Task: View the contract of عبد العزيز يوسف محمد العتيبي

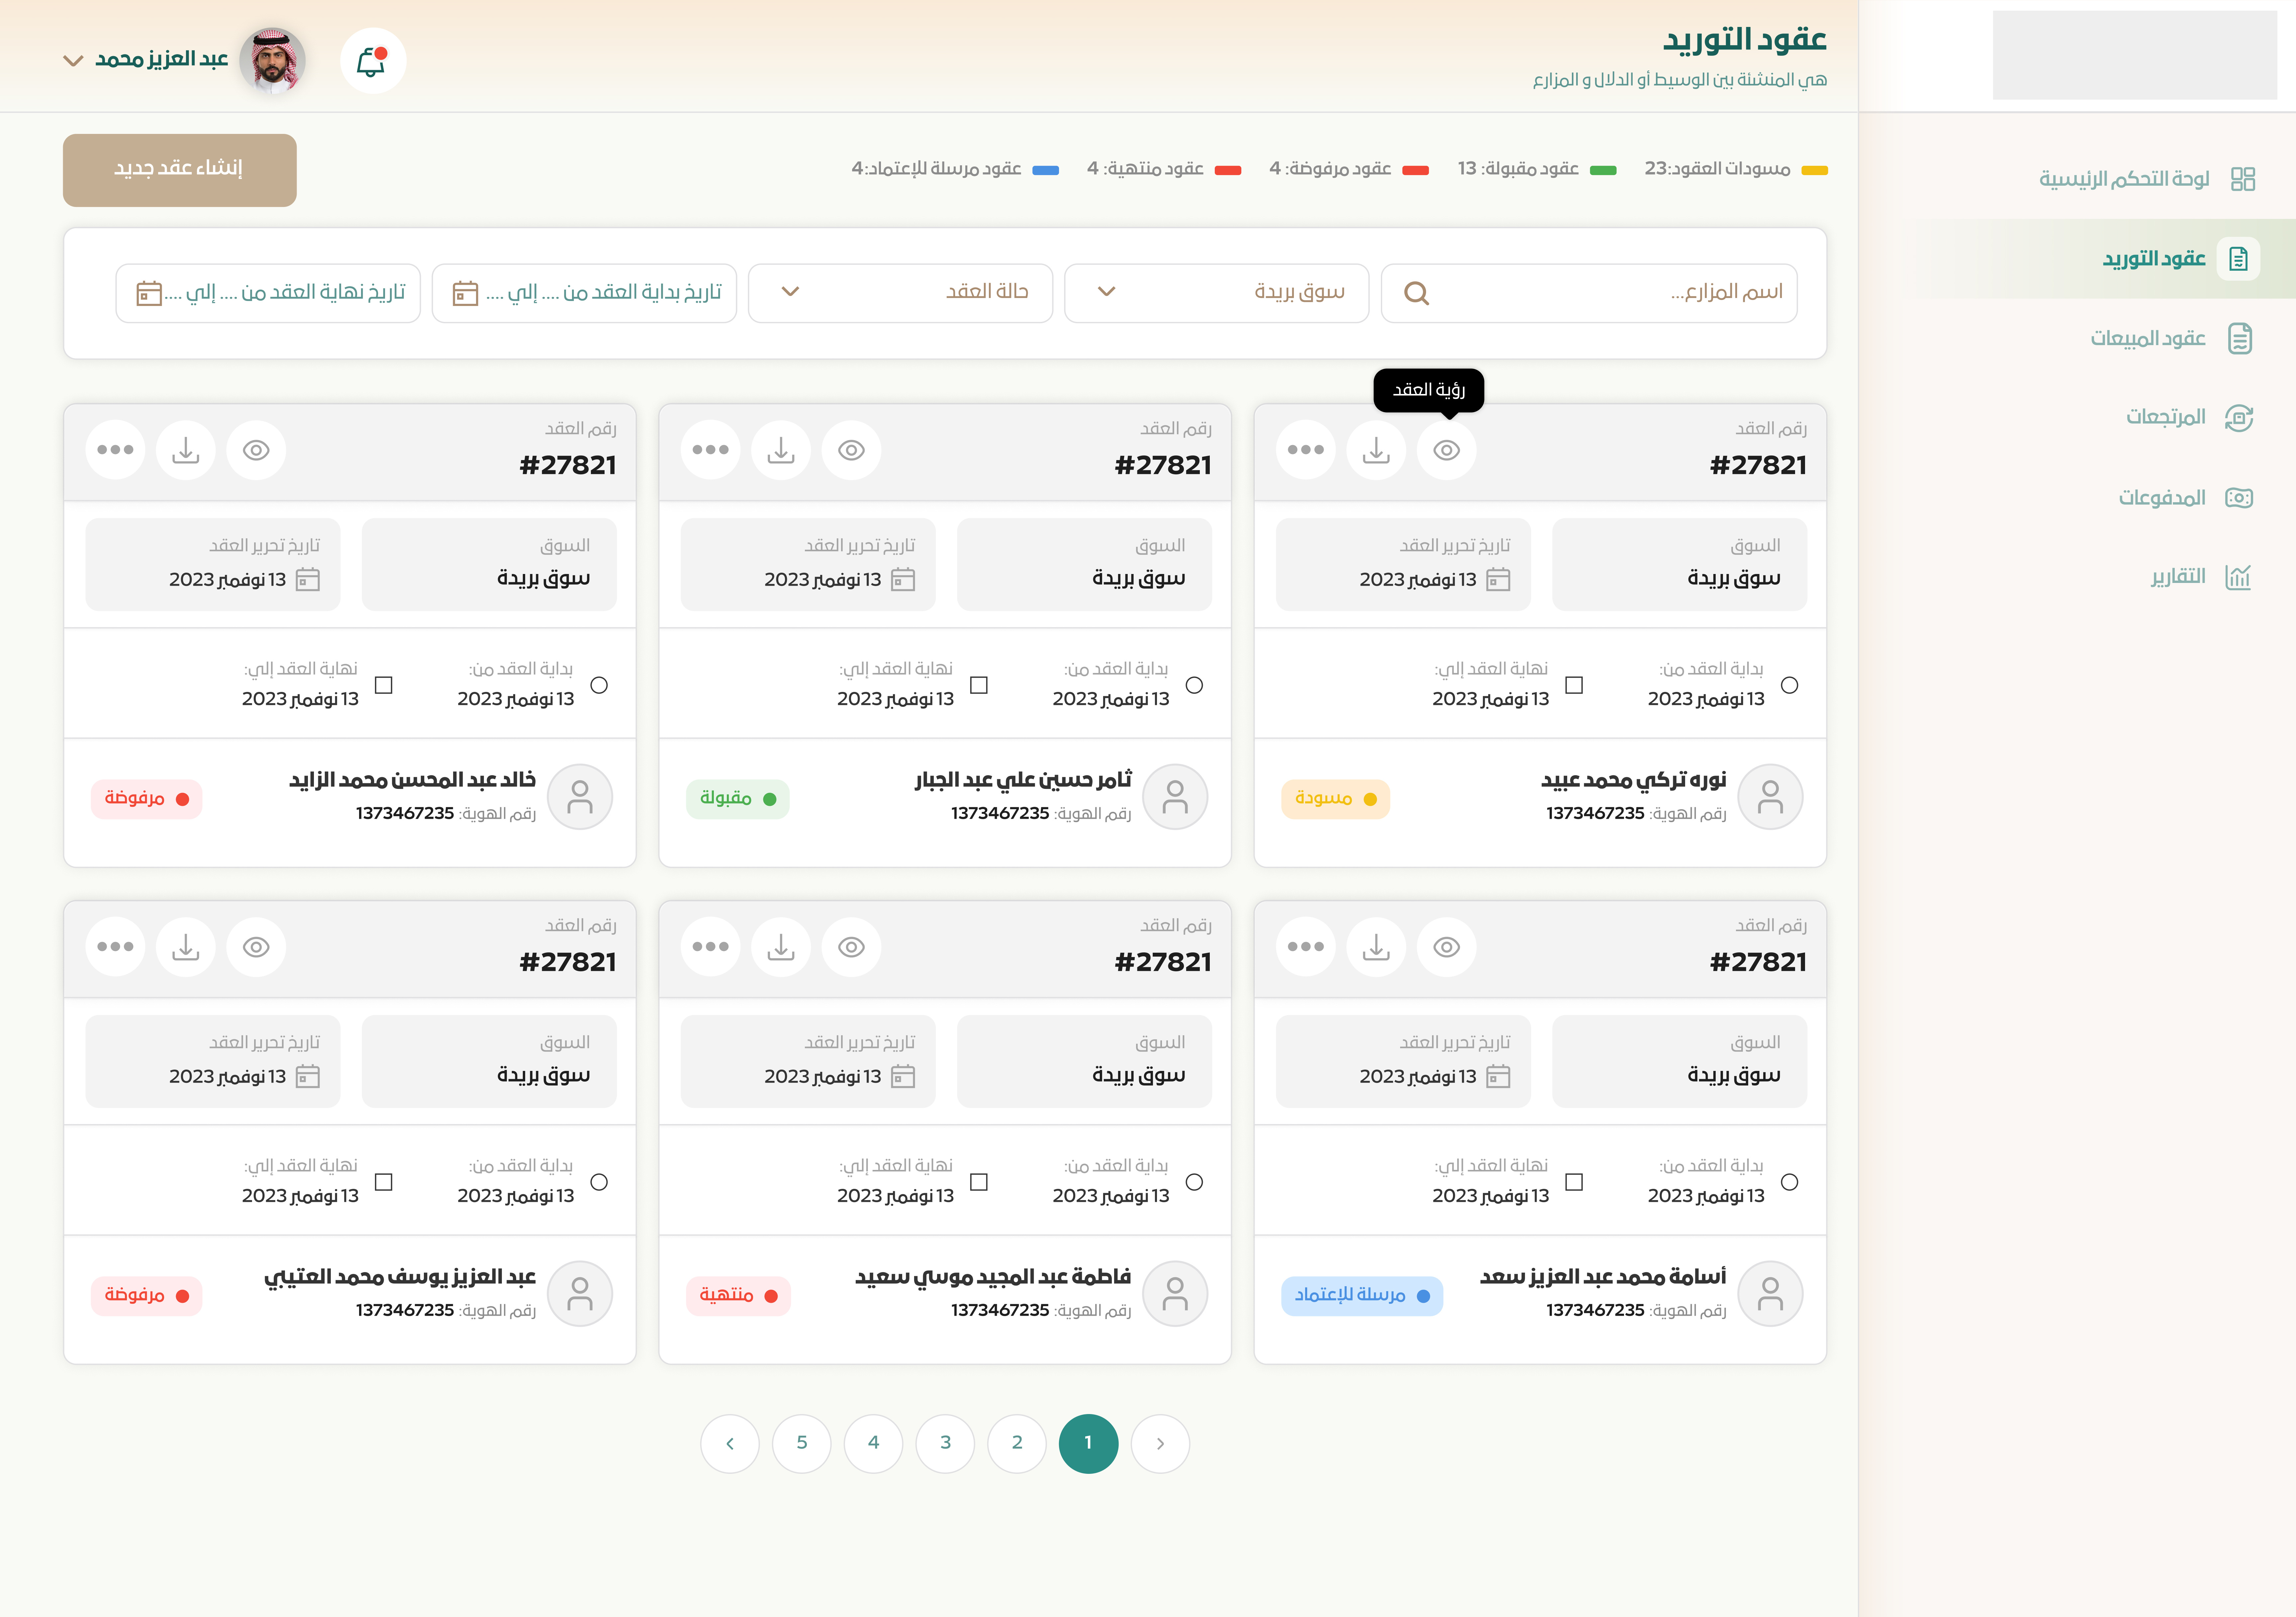Action: (x=256, y=947)
